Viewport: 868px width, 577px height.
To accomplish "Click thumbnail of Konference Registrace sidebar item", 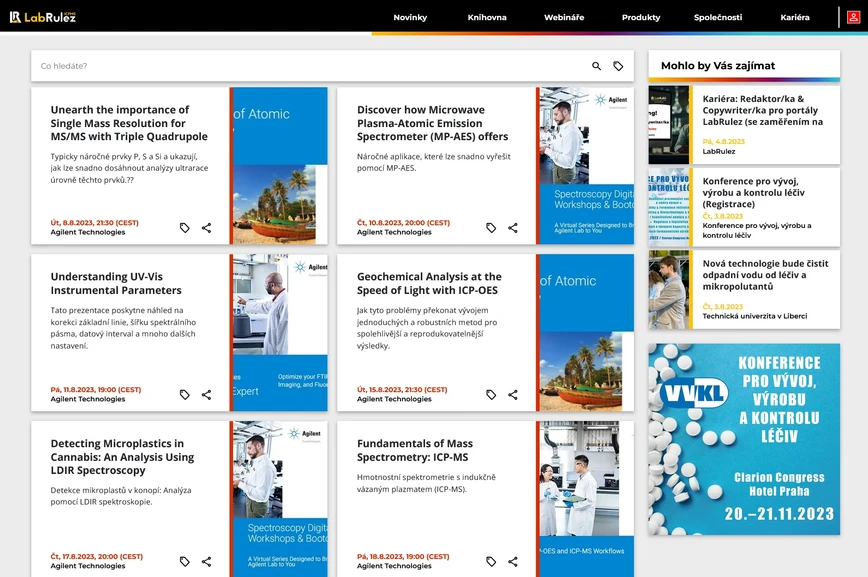I will point(669,207).
